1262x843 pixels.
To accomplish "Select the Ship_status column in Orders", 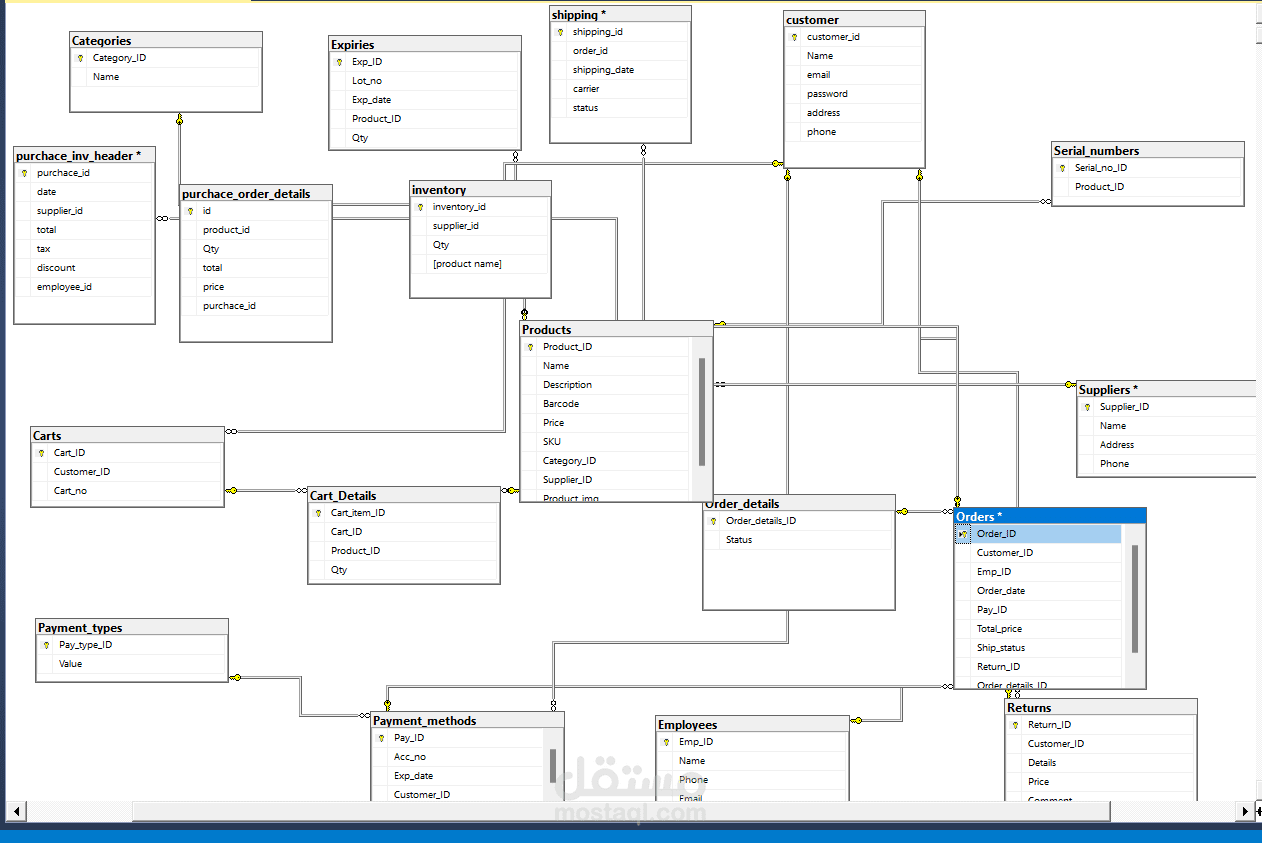I will pos(1038,648).
